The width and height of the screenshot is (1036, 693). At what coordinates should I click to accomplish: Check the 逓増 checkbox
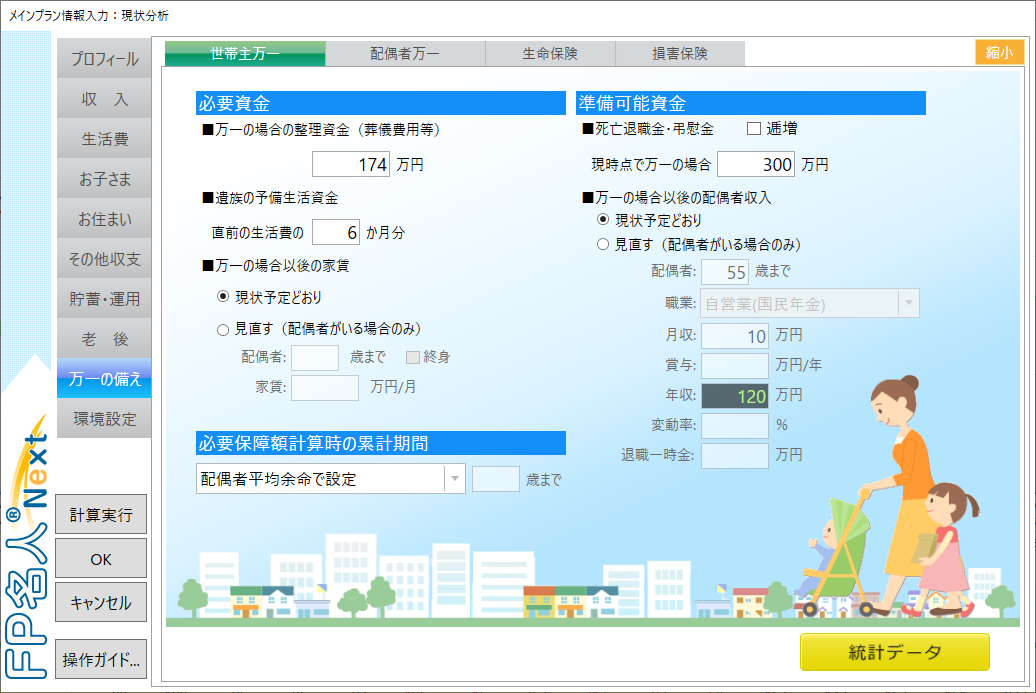tap(755, 129)
